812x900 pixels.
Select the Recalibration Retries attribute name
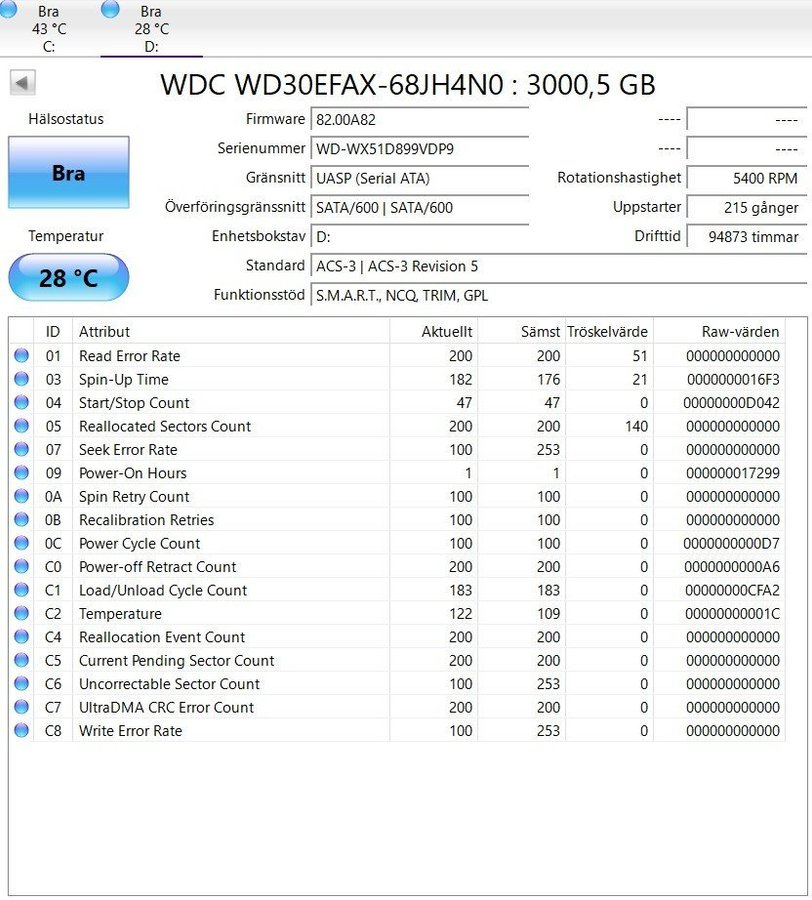146,520
